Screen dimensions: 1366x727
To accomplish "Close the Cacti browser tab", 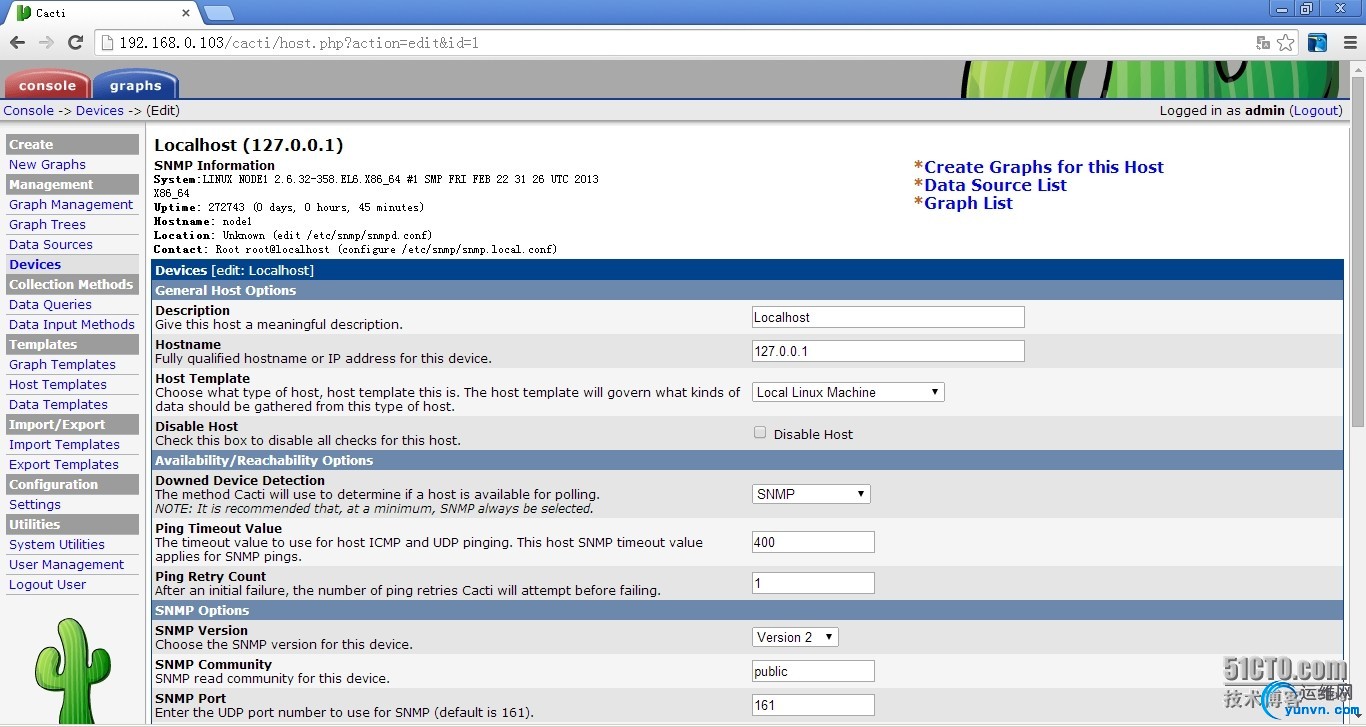I will (x=187, y=13).
